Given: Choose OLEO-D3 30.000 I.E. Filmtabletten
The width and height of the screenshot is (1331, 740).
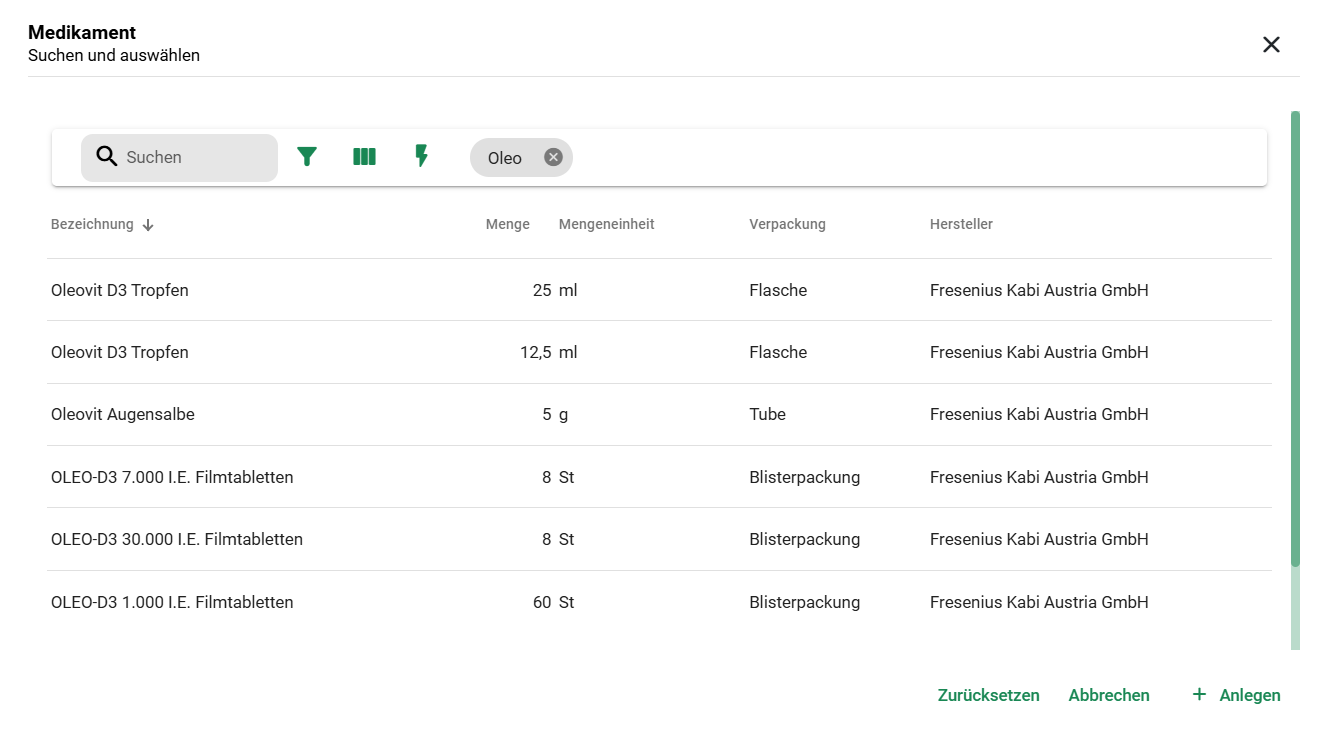Looking at the screenshot, I should [x=177, y=539].
